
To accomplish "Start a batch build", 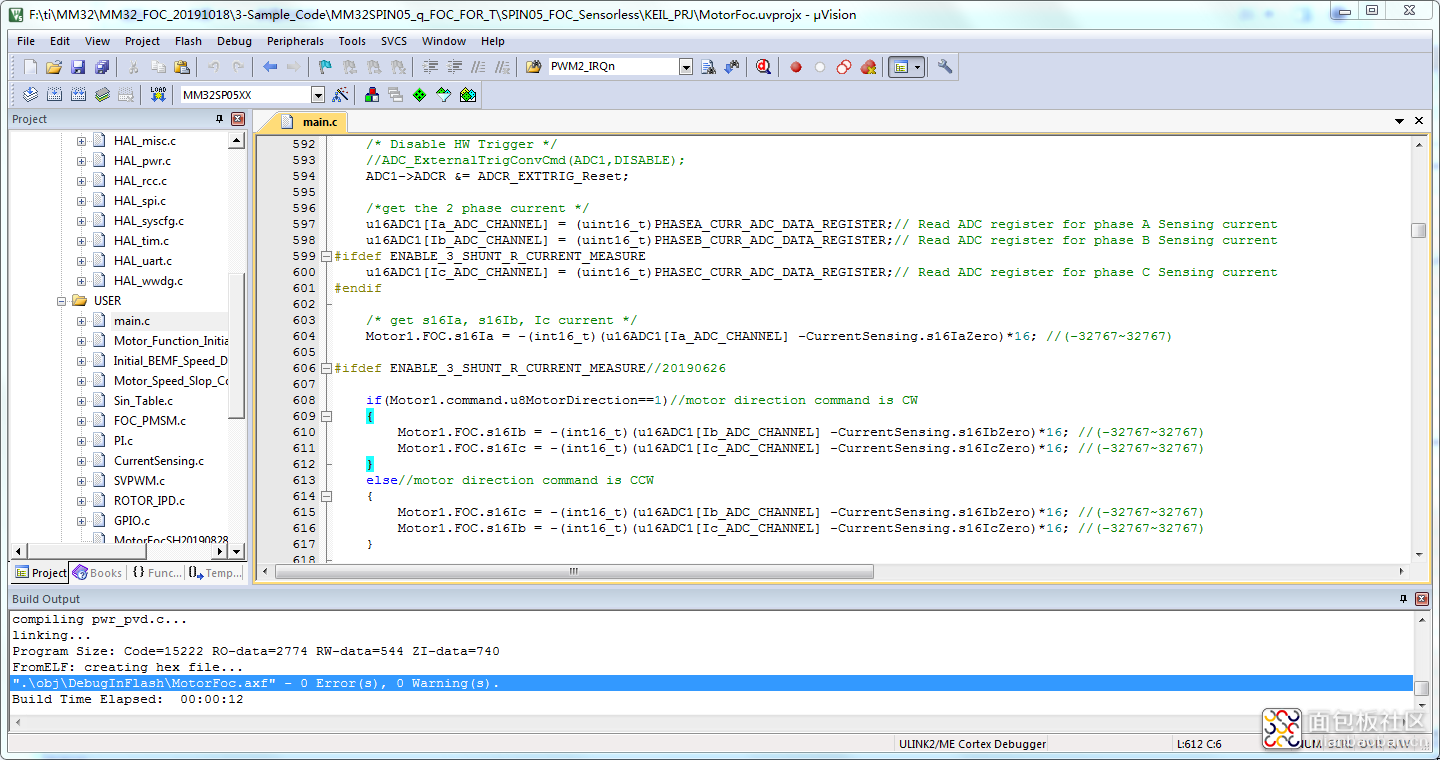I will pos(102,95).
